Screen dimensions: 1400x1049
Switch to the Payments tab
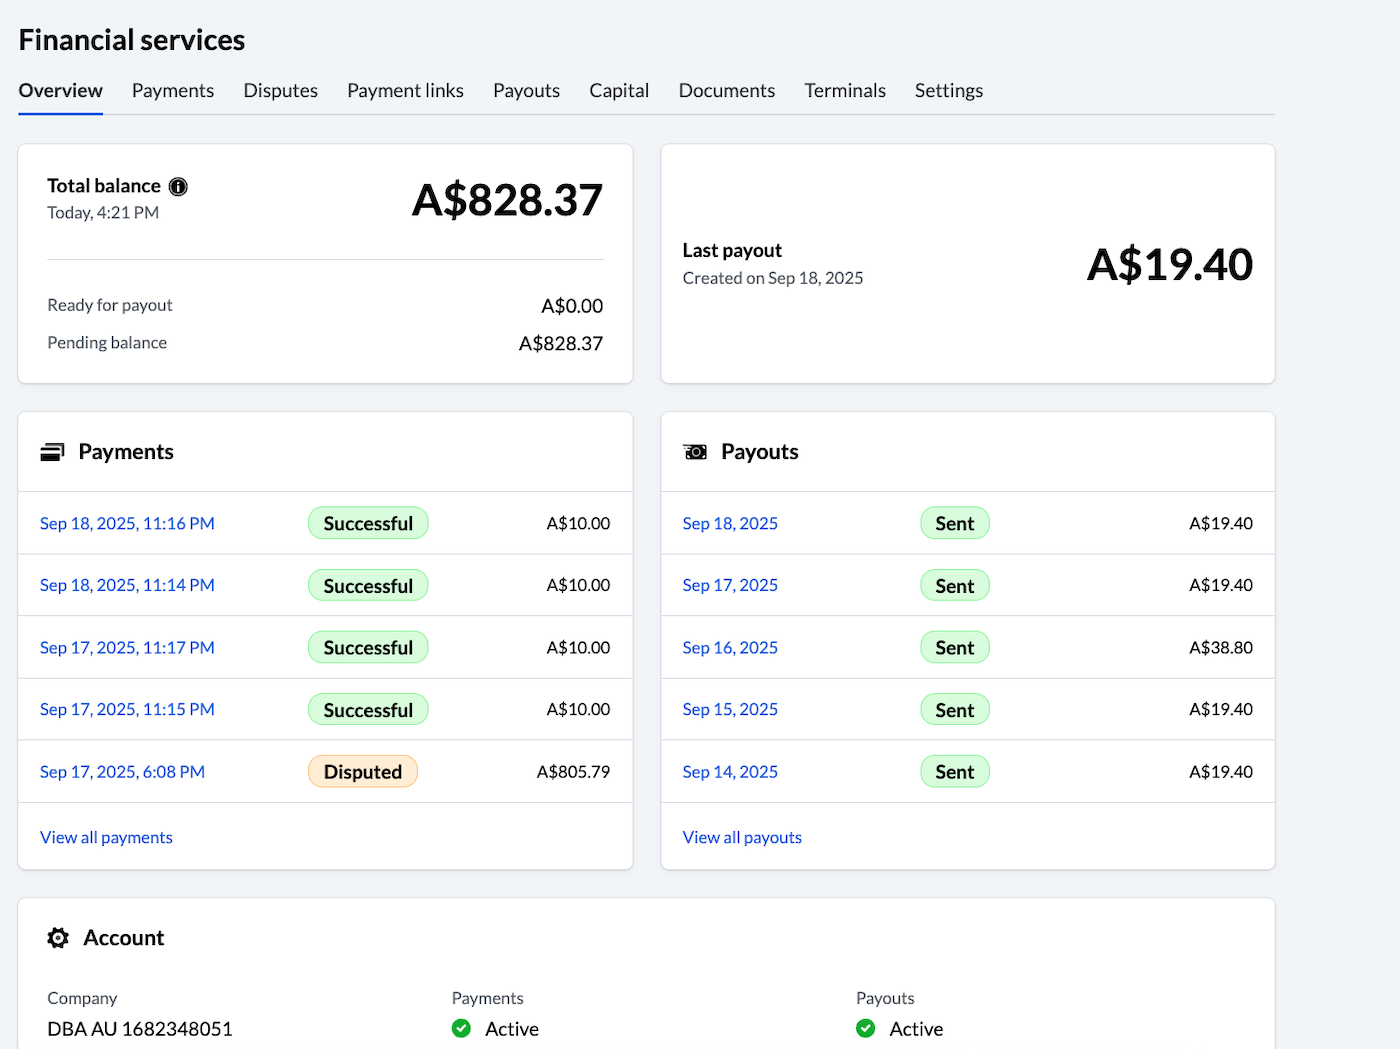(x=172, y=90)
